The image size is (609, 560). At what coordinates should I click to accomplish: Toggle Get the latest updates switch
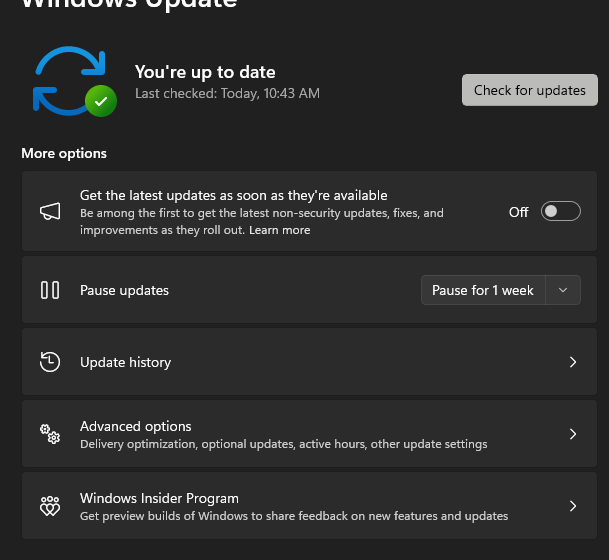tap(560, 211)
